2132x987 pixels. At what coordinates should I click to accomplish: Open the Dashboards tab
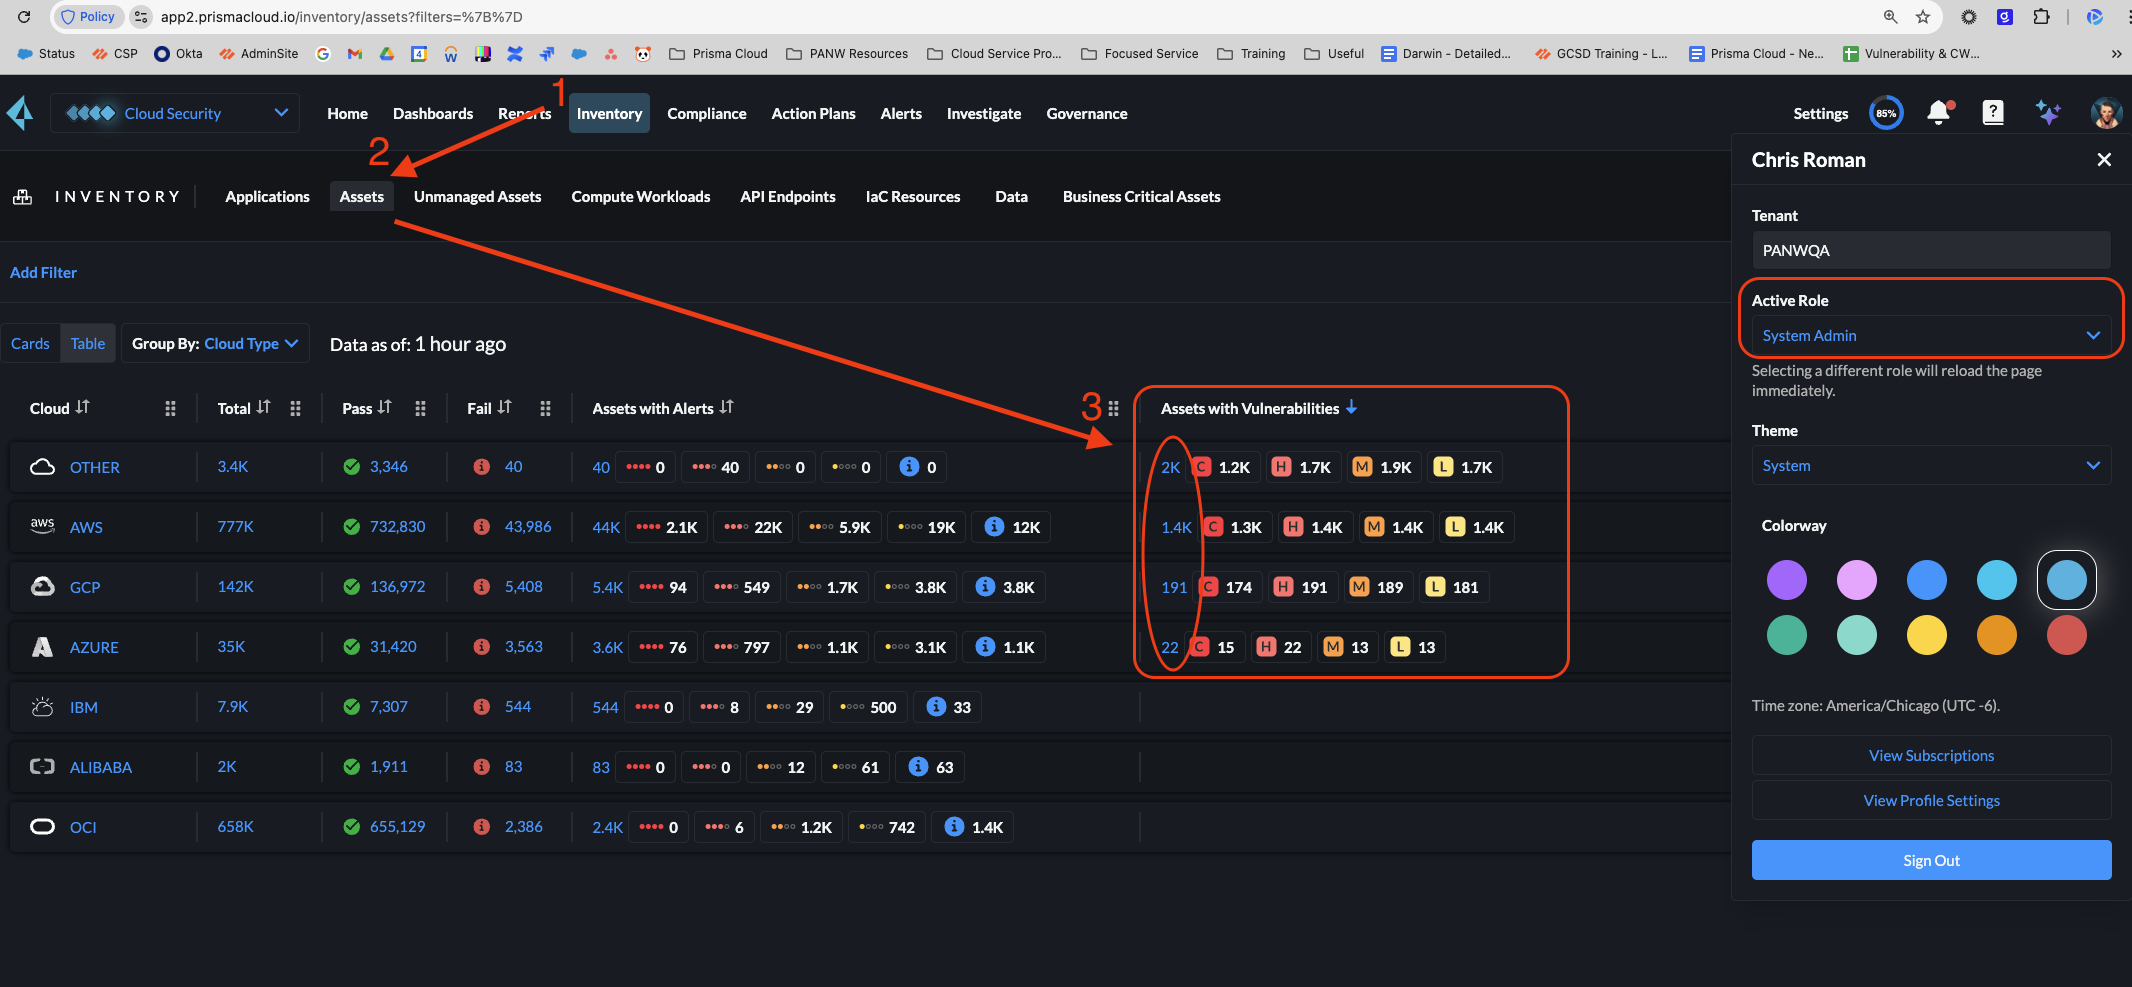[433, 114]
